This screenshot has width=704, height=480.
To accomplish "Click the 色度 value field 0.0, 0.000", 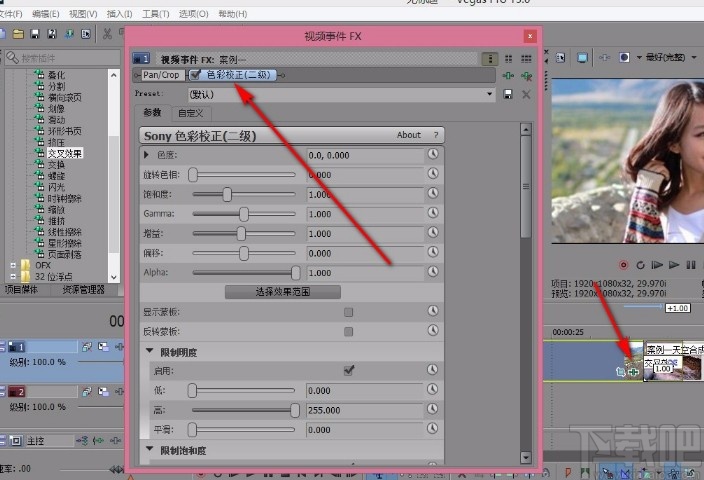I will pyautogui.click(x=365, y=155).
